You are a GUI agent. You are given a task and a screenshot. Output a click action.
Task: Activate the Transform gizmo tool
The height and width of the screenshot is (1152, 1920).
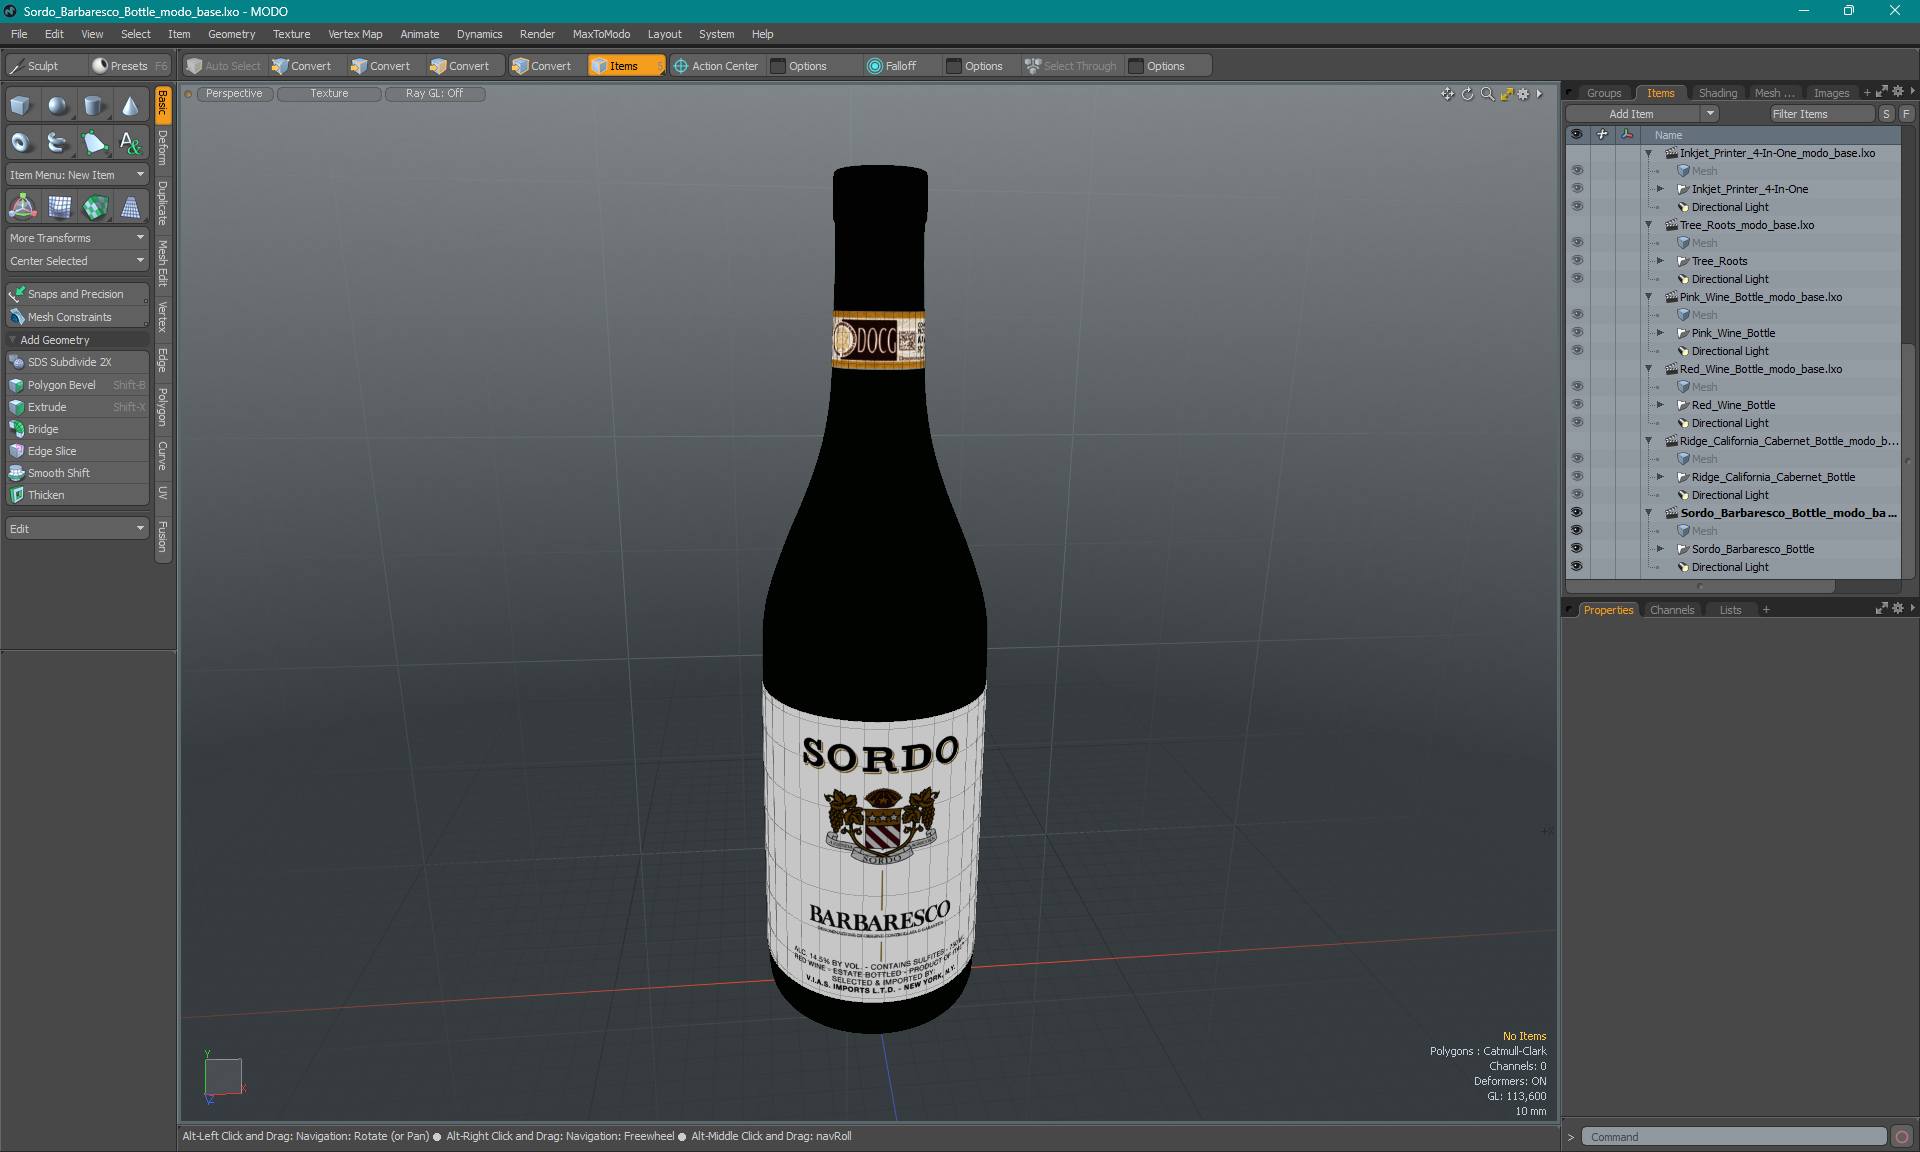coord(22,207)
